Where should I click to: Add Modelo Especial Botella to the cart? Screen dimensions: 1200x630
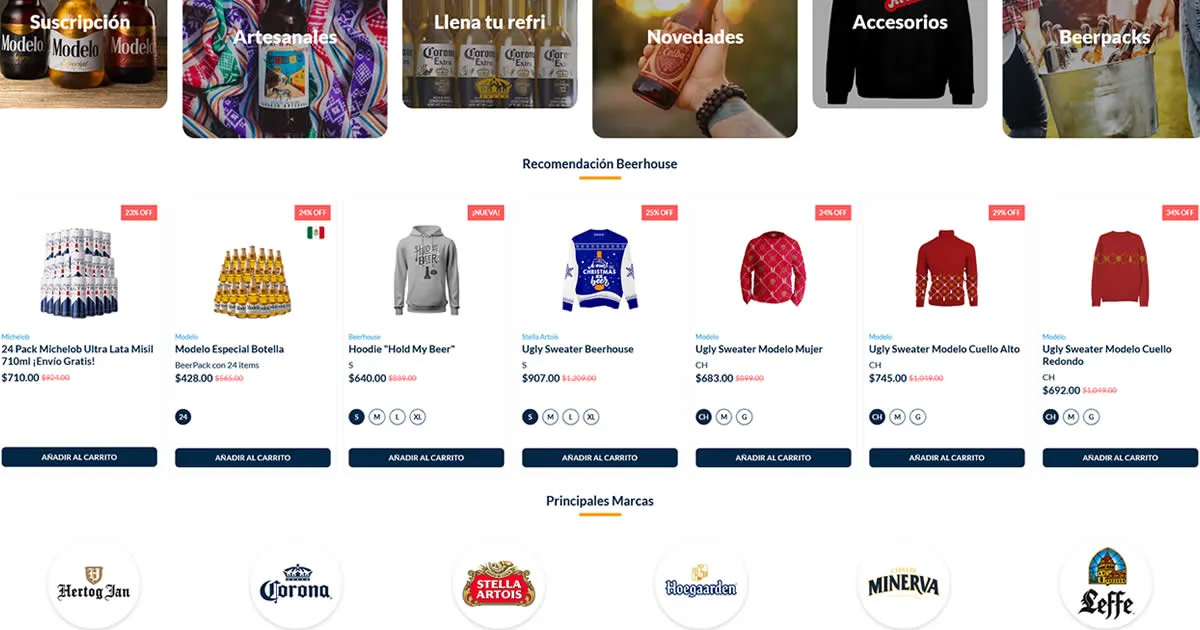pyautogui.click(x=253, y=457)
